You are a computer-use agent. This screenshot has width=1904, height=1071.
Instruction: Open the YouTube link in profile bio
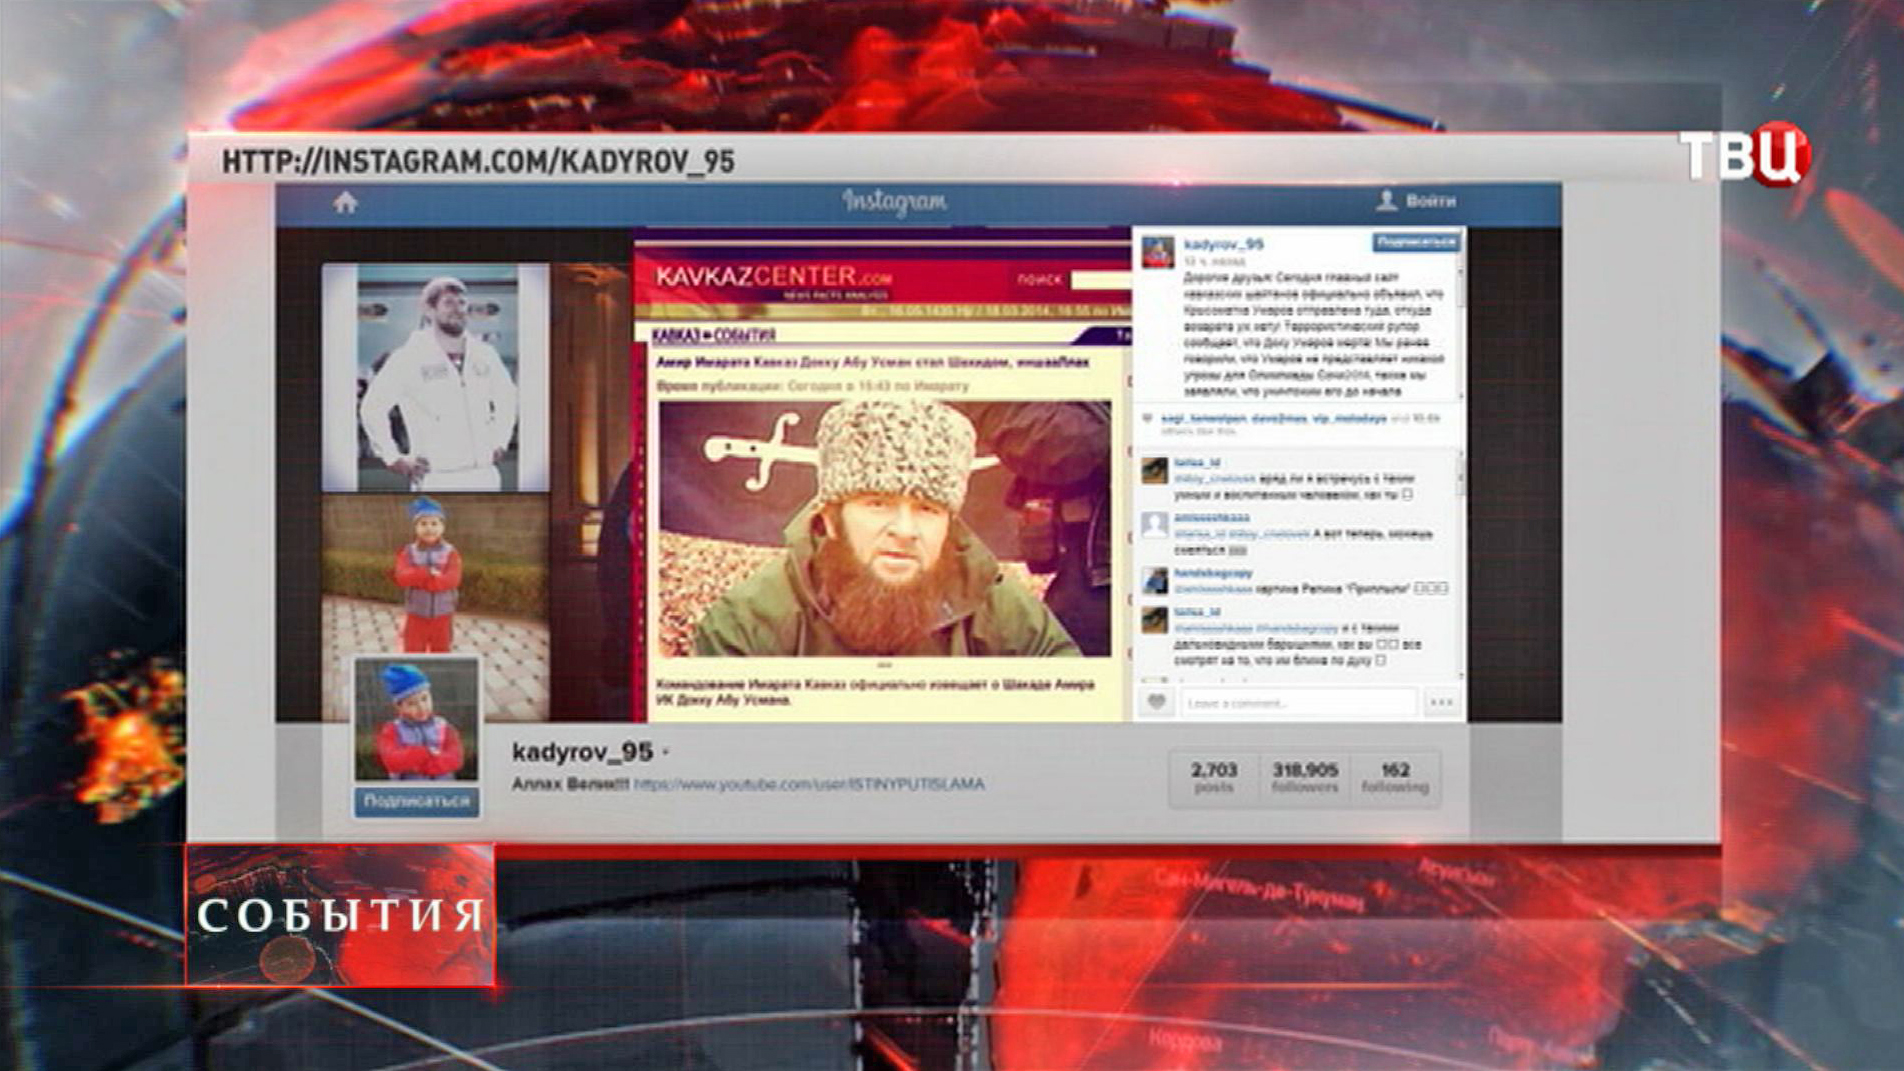(x=809, y=784)
